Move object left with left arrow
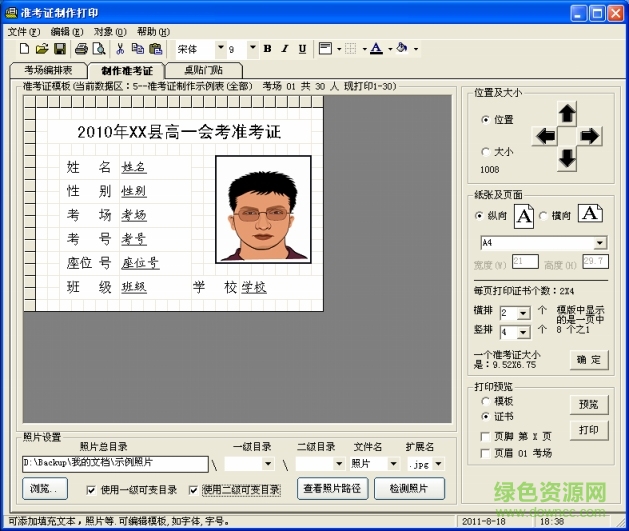Screen dimensions: 629x531 click(x=546, y=137)
